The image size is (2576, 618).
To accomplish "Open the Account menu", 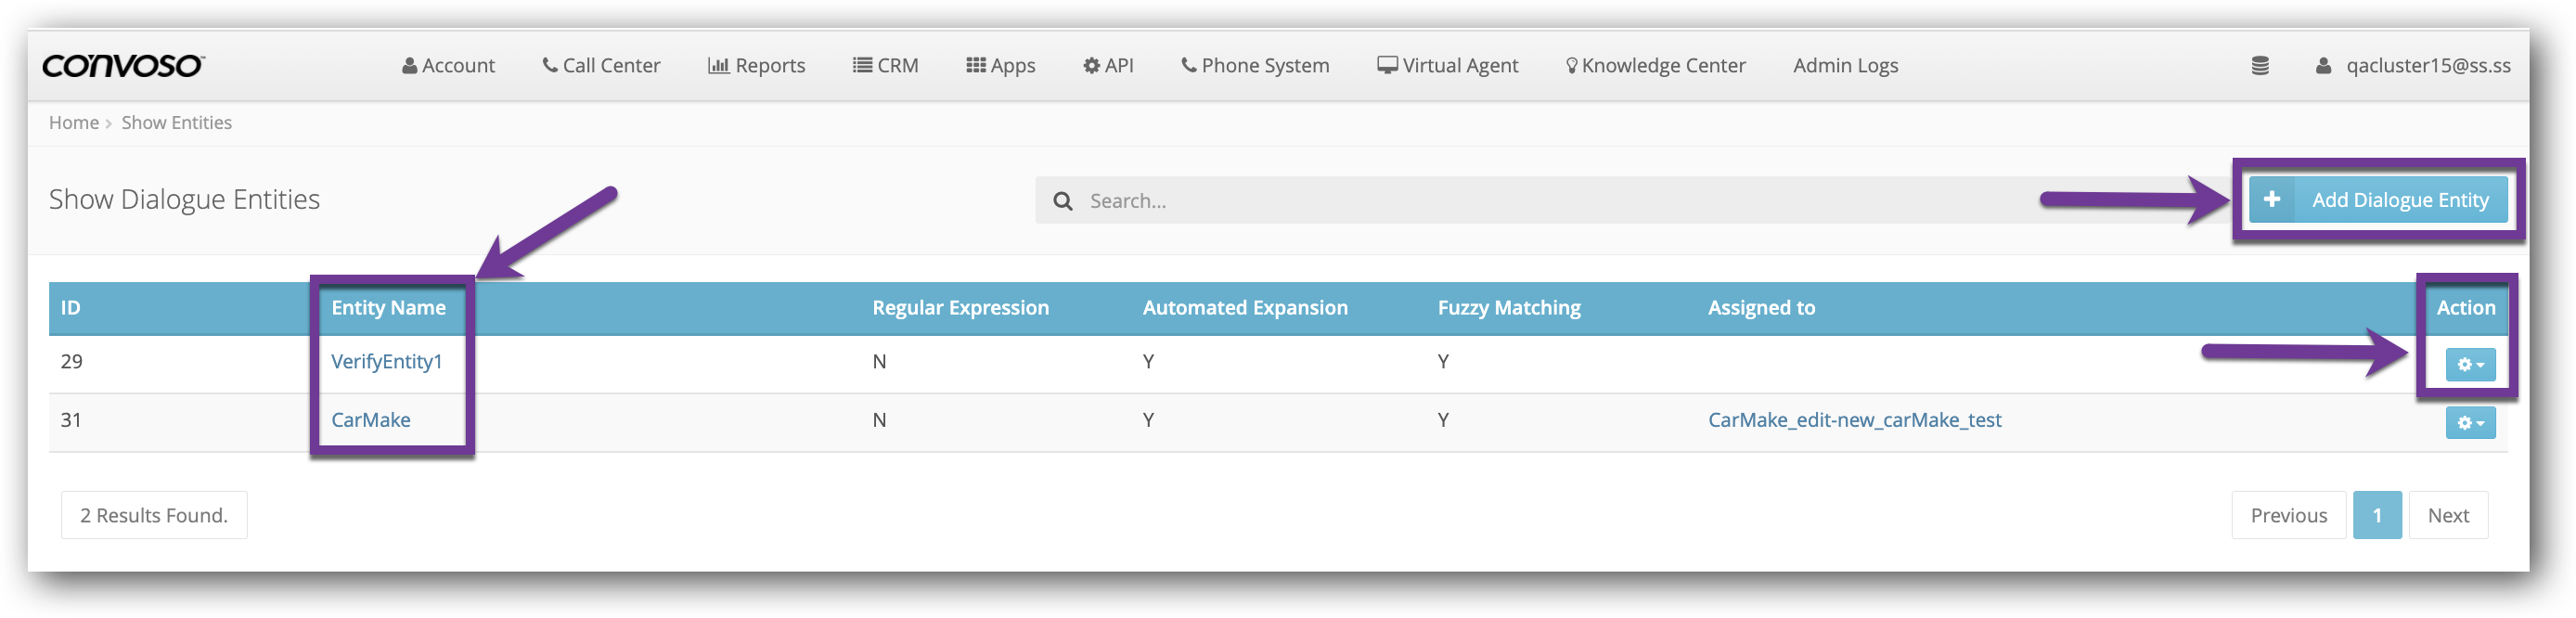I will 448,66.
